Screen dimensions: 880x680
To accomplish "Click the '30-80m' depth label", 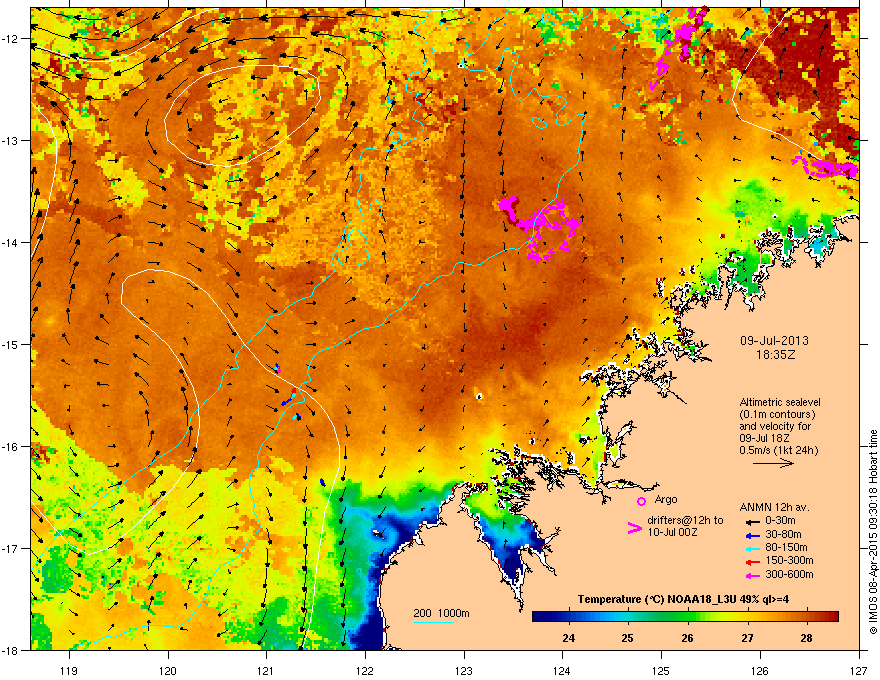I will click(783, 535).
